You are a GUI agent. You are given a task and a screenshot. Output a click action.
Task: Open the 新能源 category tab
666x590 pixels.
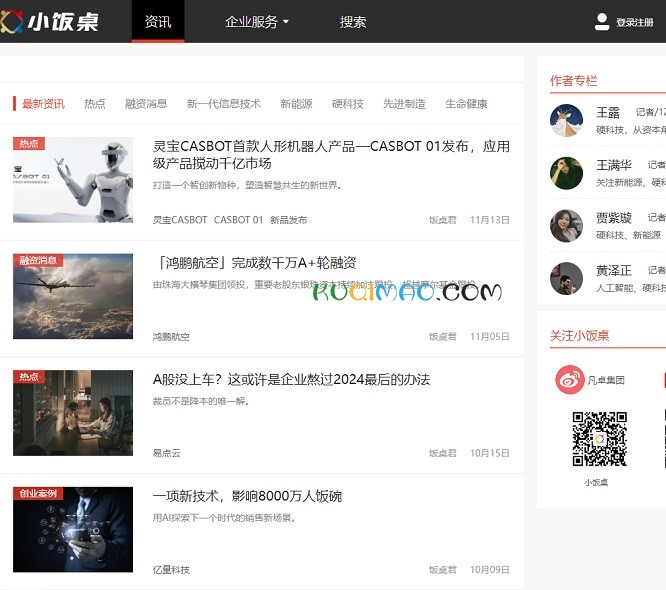[x=296, y=104]
